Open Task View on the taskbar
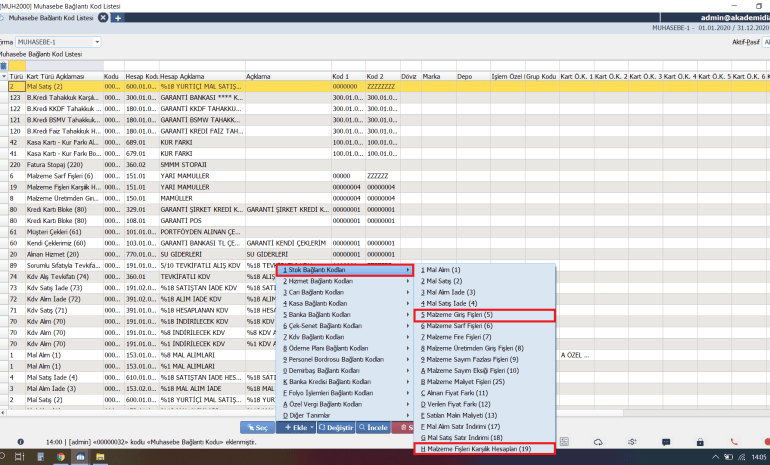The height and width of the screenshot is (465, 770). (20, 457)
